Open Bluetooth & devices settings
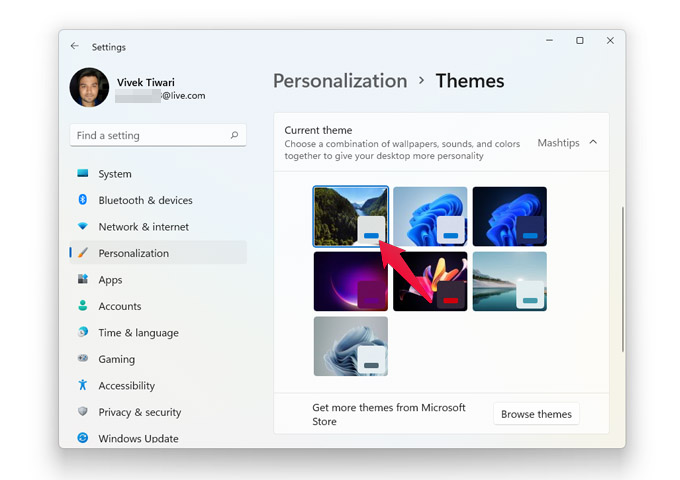This screenshot has width=680, height=480. pos(158,200)
